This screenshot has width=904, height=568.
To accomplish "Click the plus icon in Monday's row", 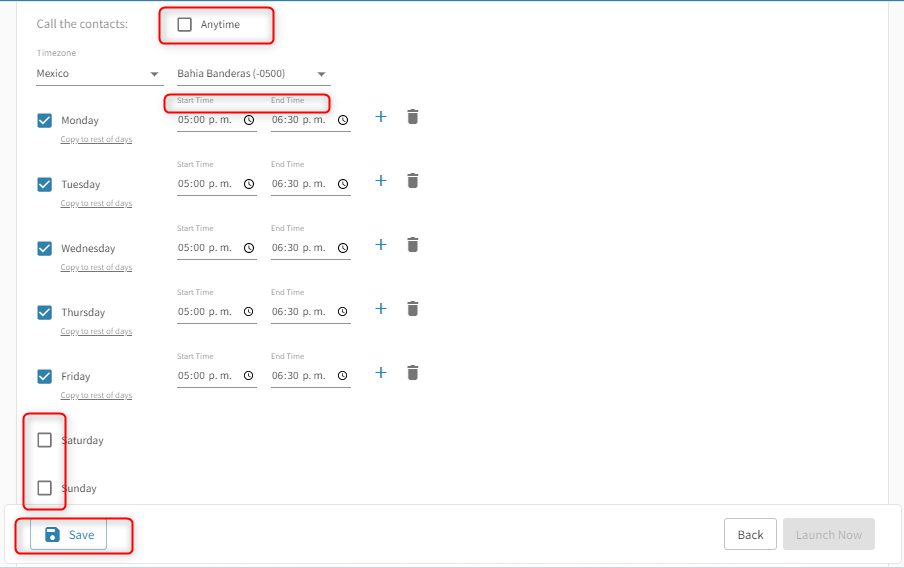I will [x=380, y=117].
